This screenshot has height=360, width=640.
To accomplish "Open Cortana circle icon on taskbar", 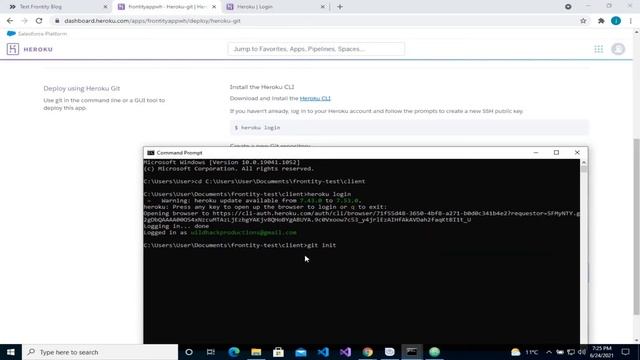I will pyautogui.click(x=189, y=352).
